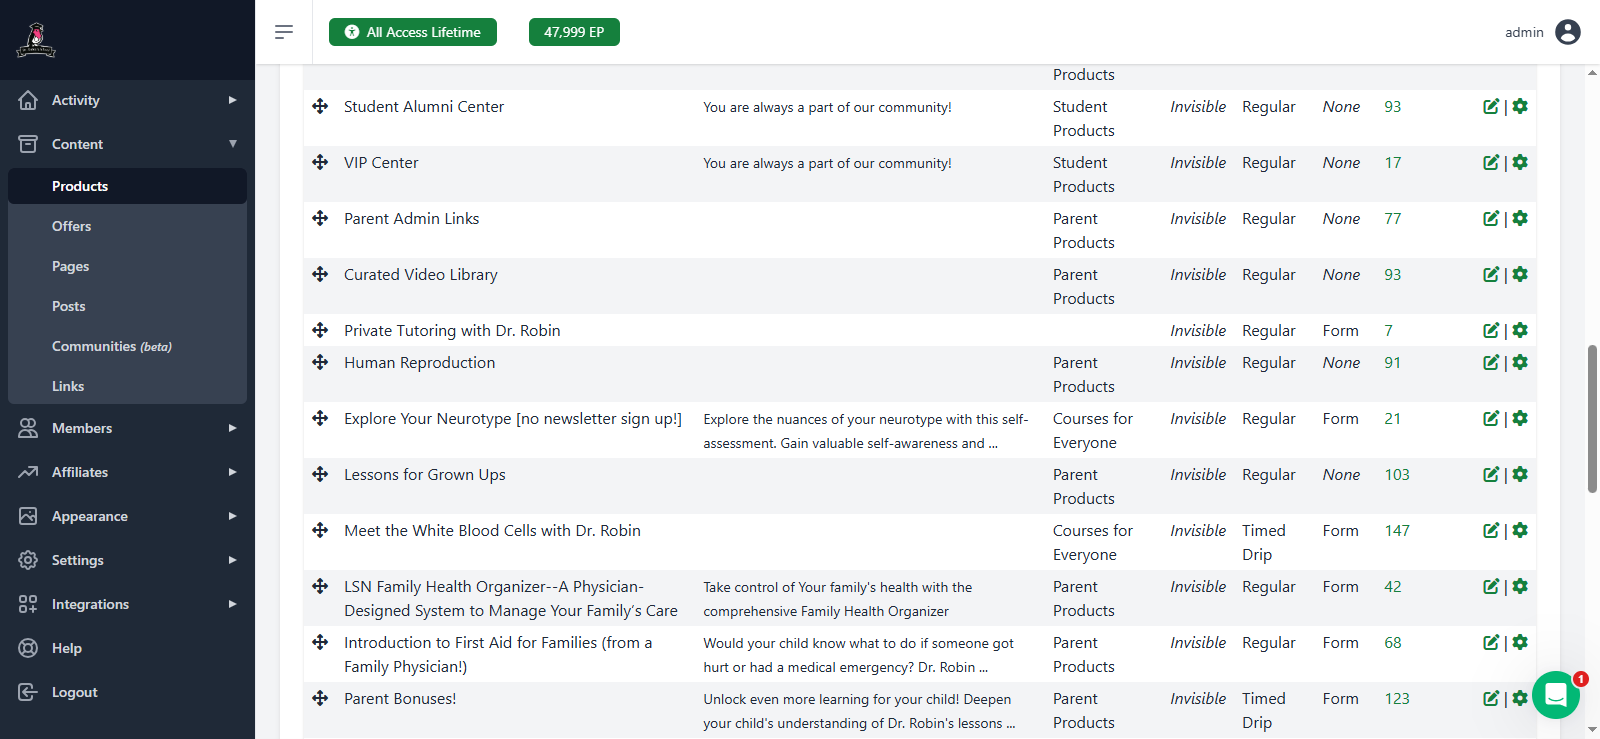Click move handle for Parent Bonuses!
Viewport: 1600px width, 739px height.
pyautogui.click(x=320, y=698)
